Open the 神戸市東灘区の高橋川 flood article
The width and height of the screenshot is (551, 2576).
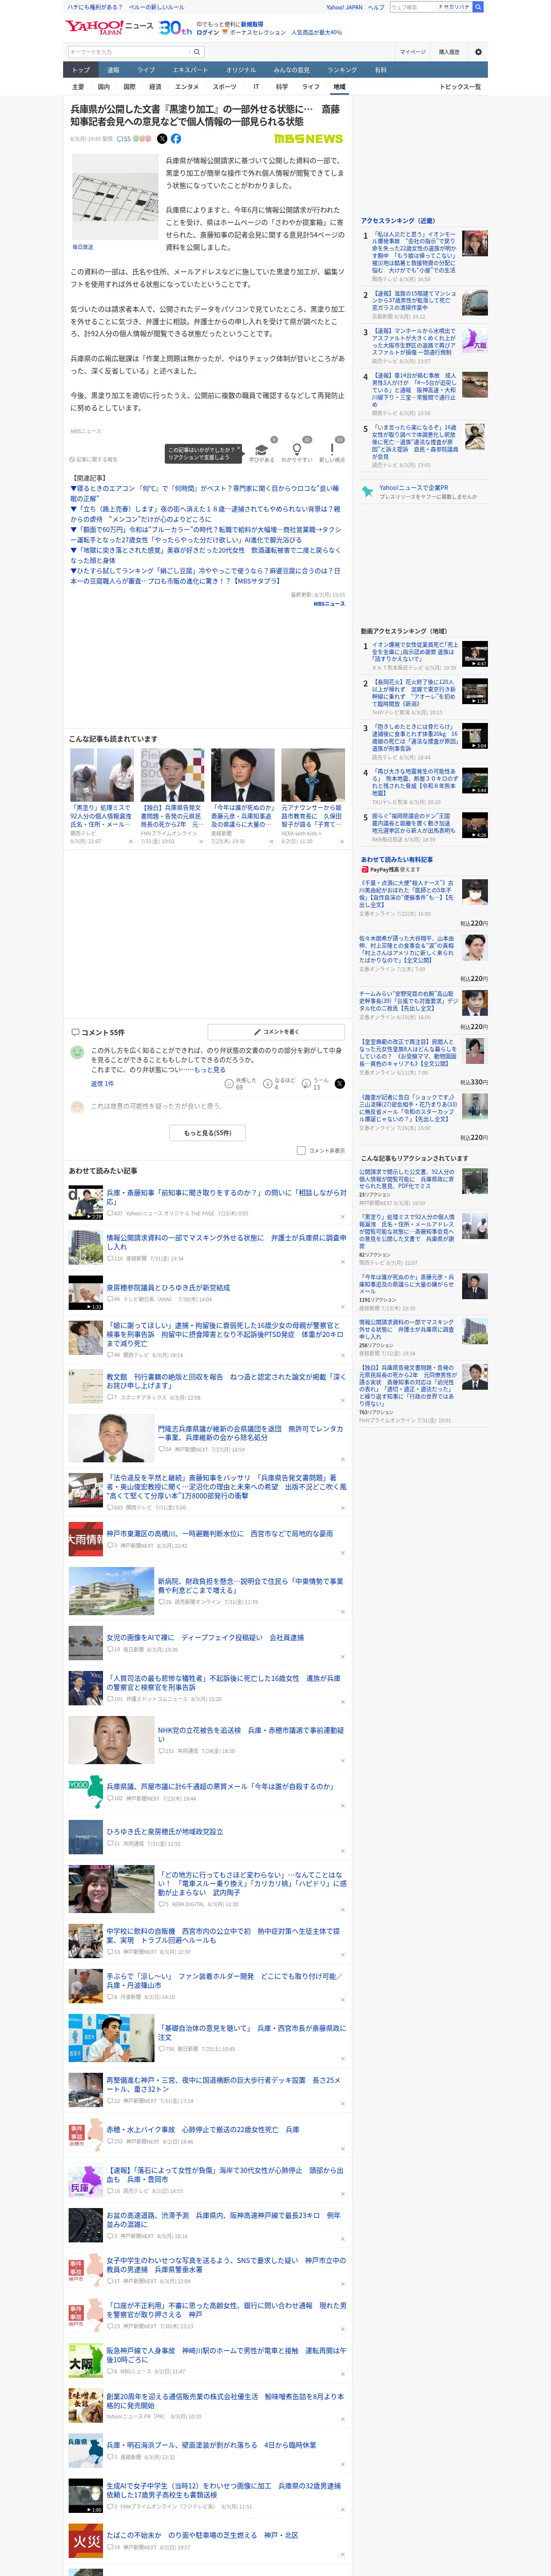pyautogui.click(x=220, y=1533)
